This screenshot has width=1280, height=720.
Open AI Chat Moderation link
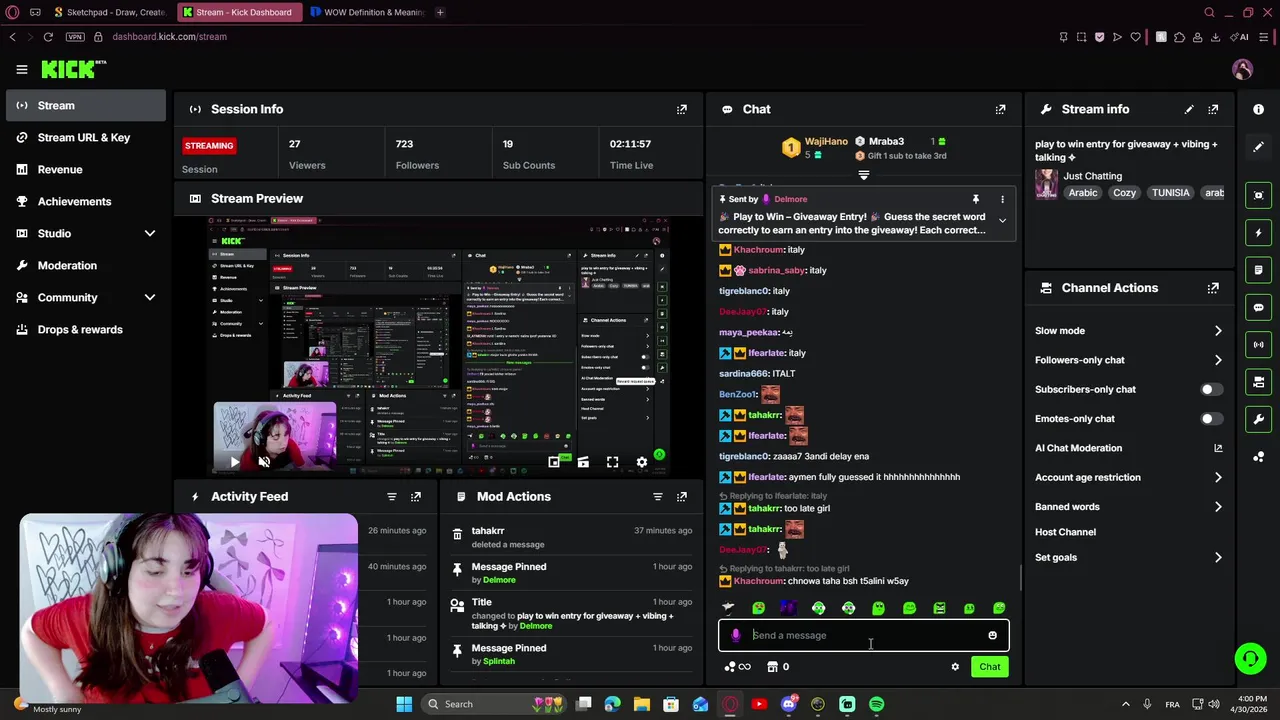(x=1128, y=448)
